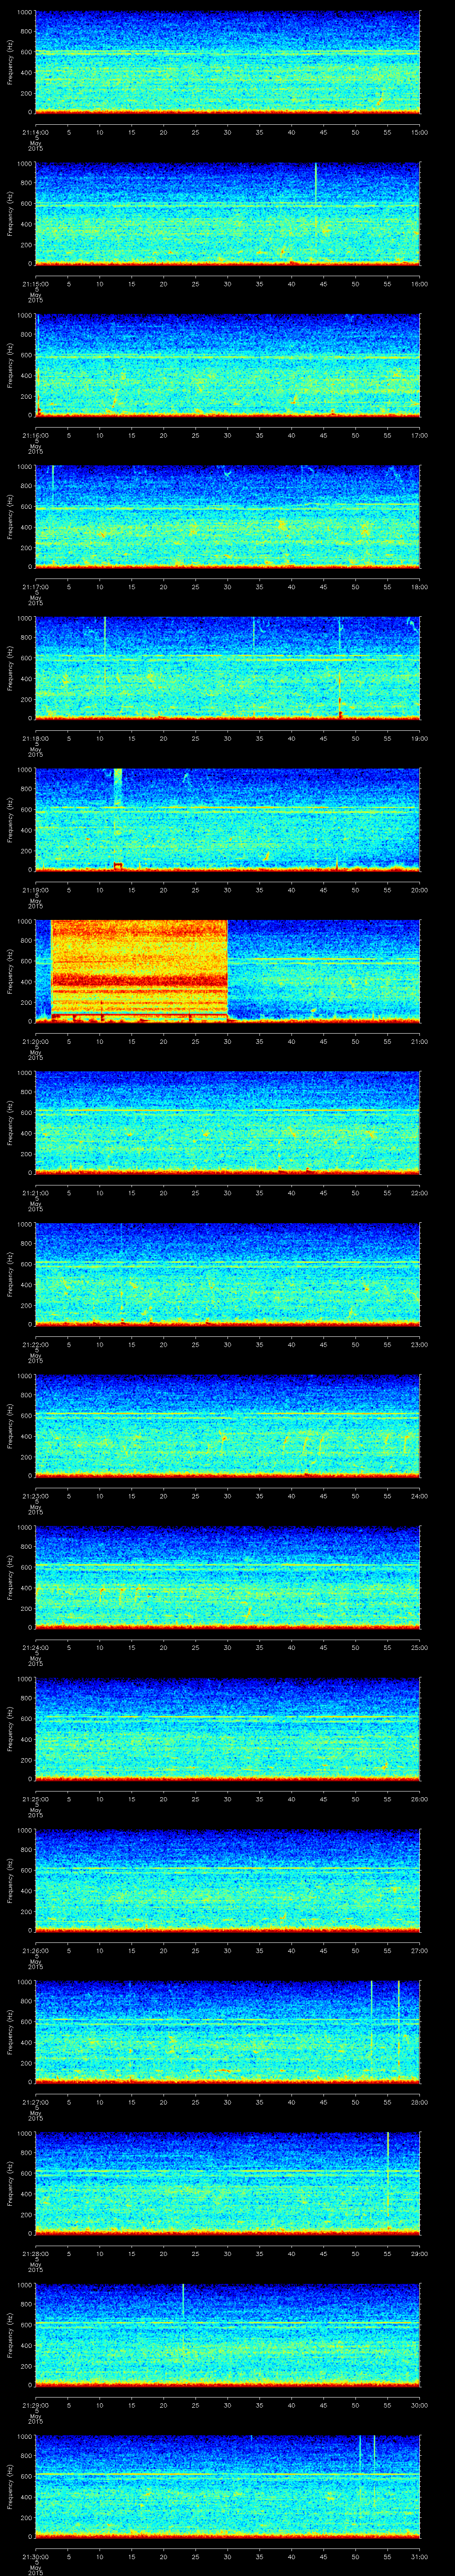Select the spectrogram starting at 21:16:00
The width and height of the screenshot is (455, 2576).
228,365
